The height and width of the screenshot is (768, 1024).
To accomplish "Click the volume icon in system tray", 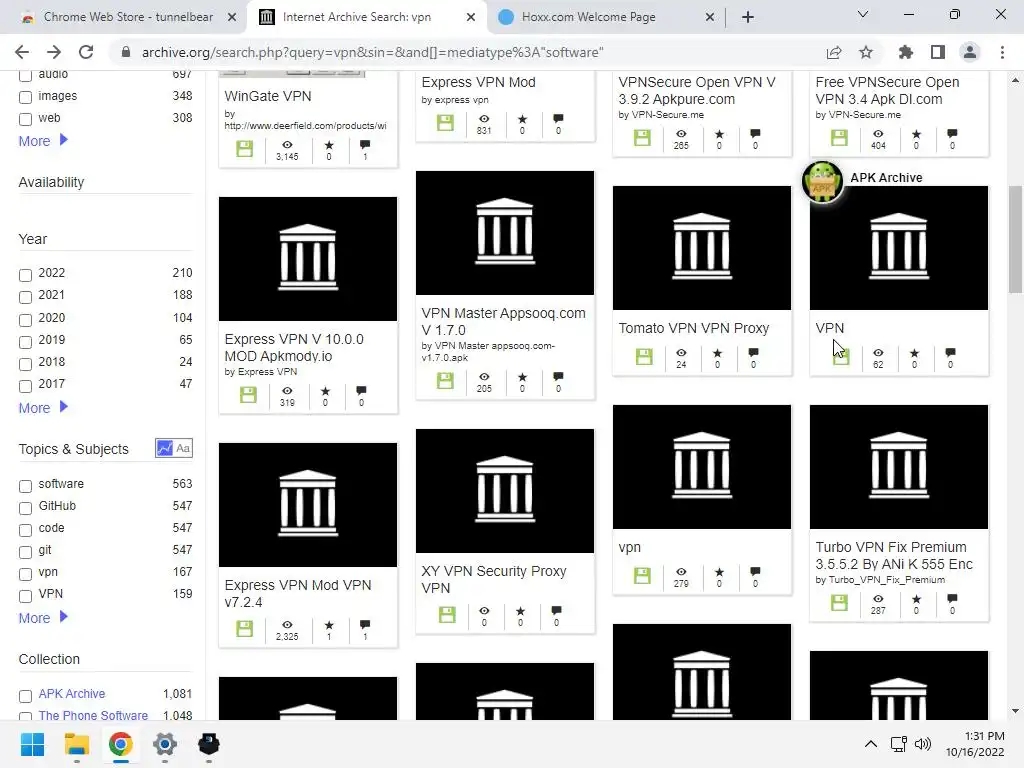I will pyautogui.click(x=923, y=744).
